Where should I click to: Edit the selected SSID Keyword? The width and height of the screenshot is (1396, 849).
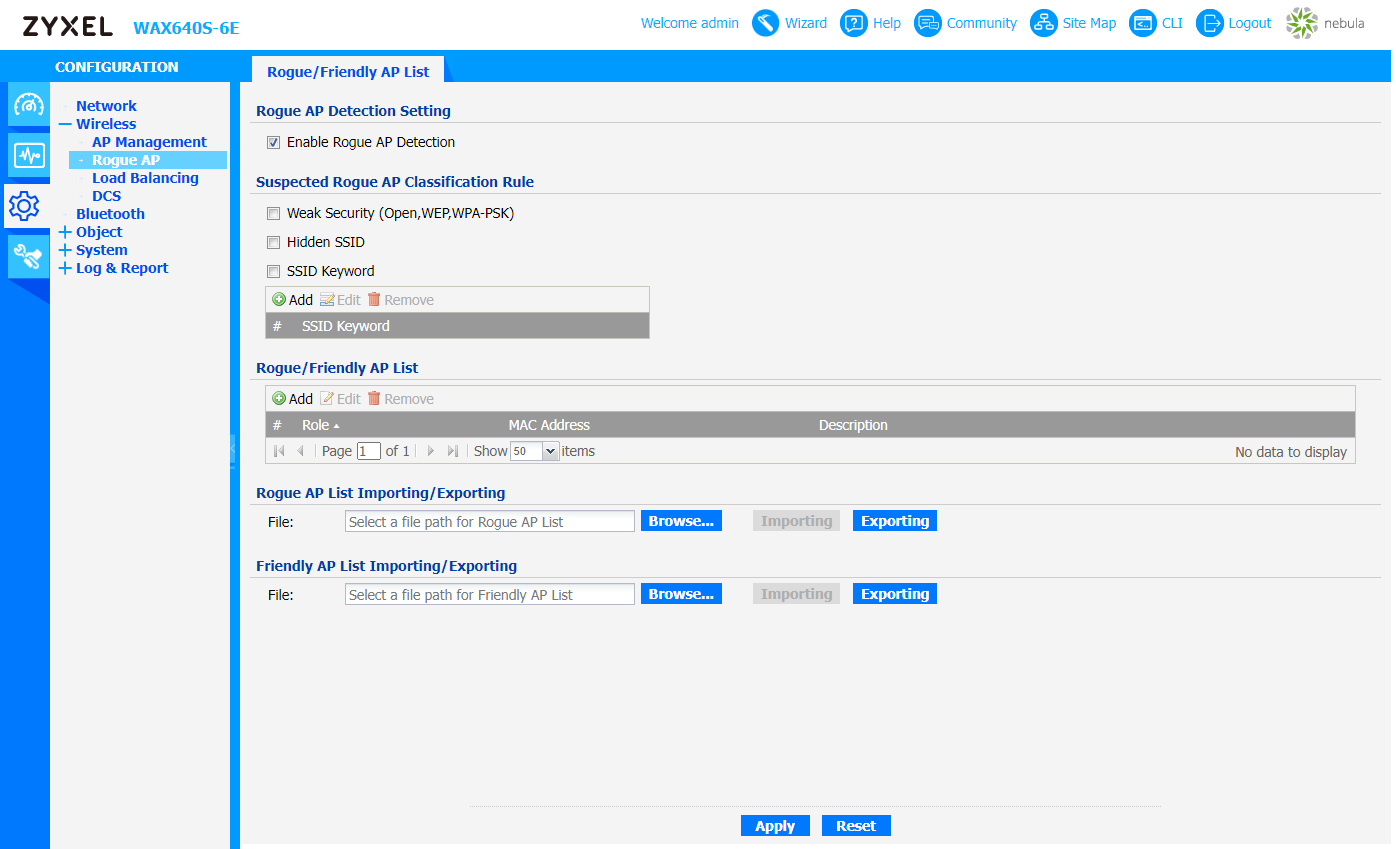(x=340, y=300)
